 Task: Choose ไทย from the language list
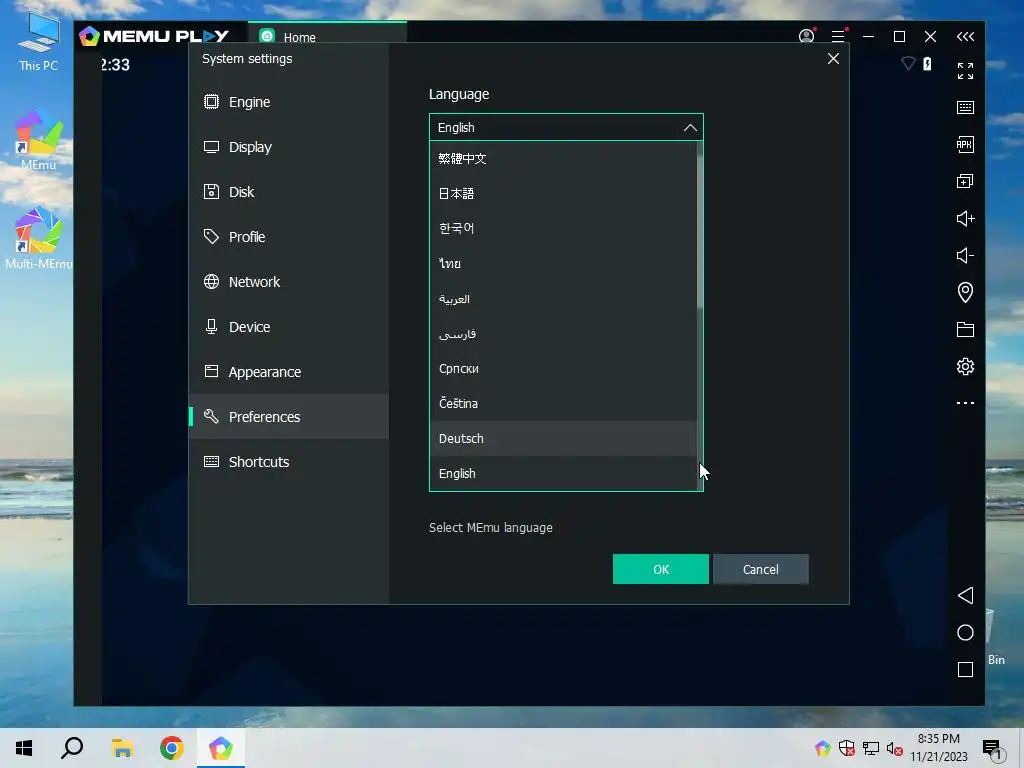pos(563,264)
